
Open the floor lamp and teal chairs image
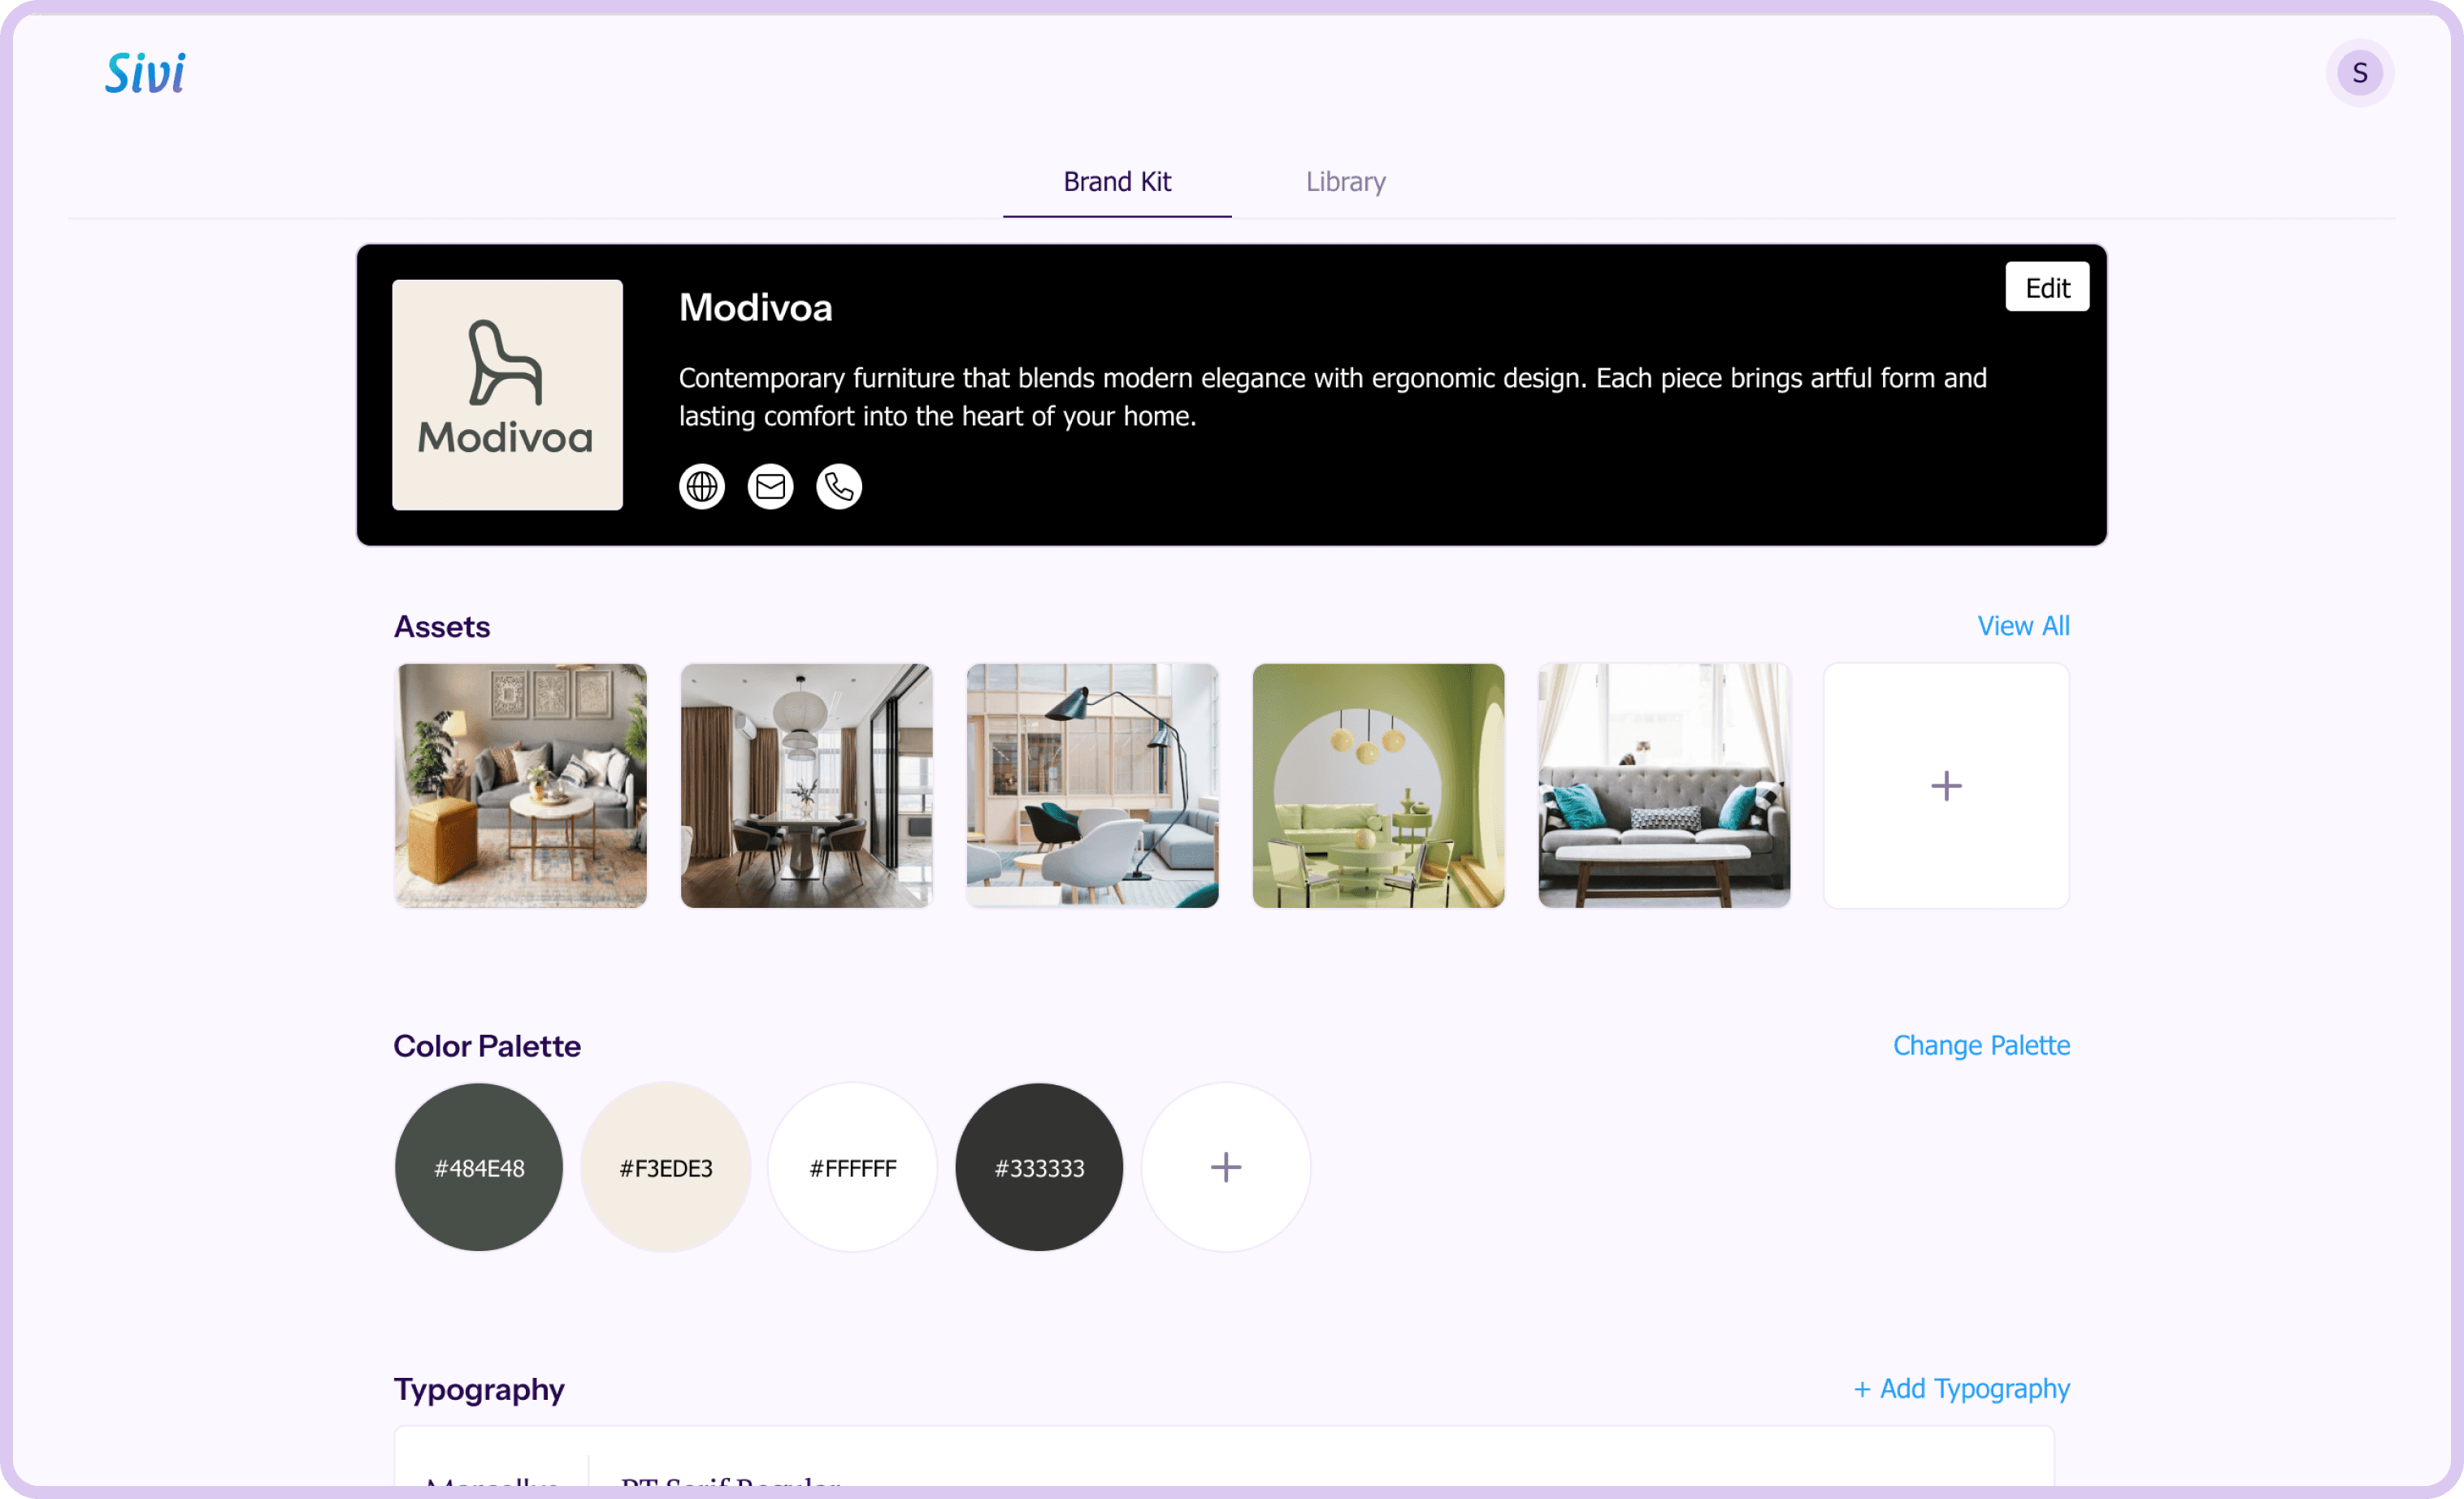[x=1093, y=786]
